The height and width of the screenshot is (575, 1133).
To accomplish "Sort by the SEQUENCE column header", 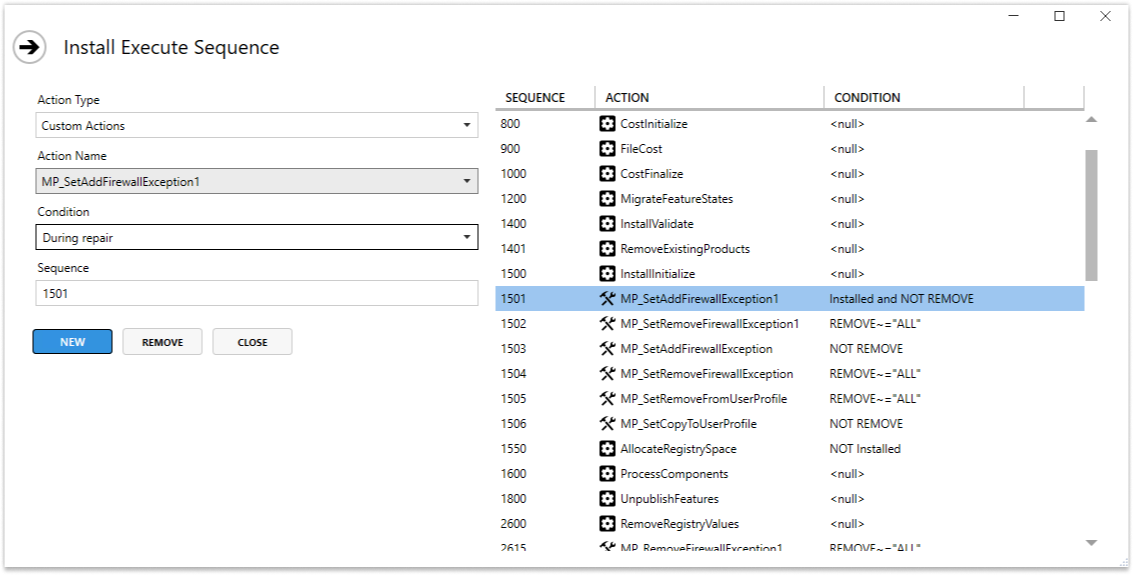I will (x=545, y=98).
